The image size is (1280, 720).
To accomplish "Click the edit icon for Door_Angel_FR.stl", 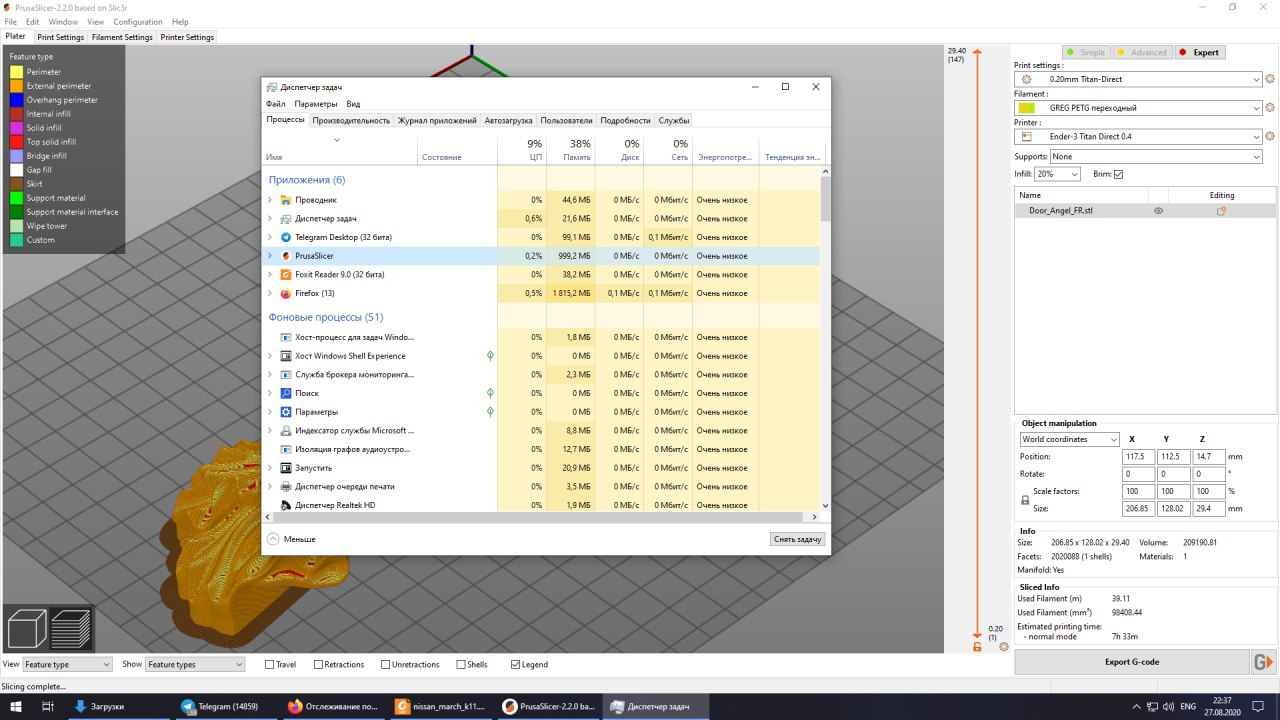I will [x=1221, y=211].
